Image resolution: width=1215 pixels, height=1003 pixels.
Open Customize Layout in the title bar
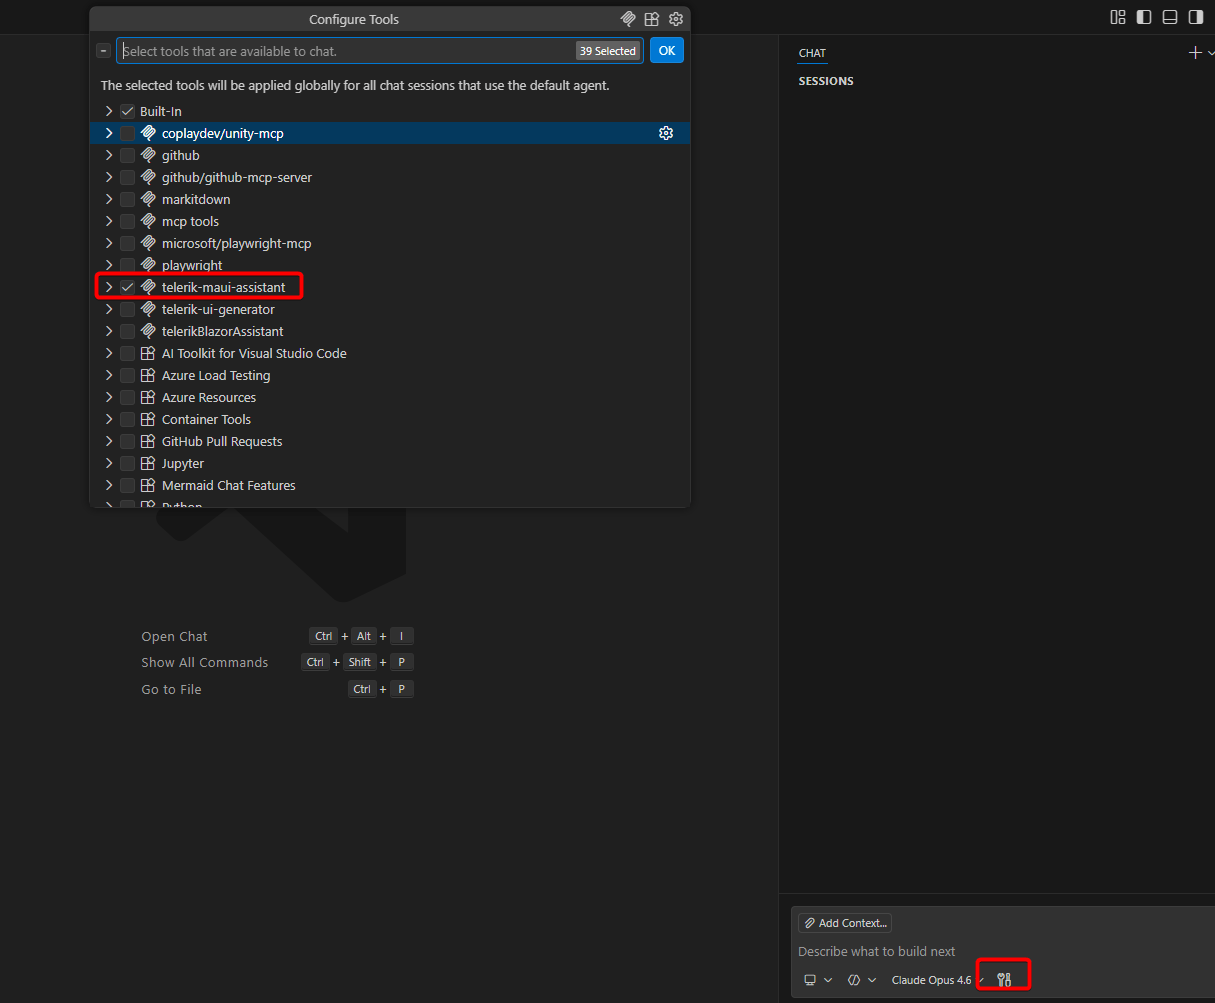point(1118,17)
